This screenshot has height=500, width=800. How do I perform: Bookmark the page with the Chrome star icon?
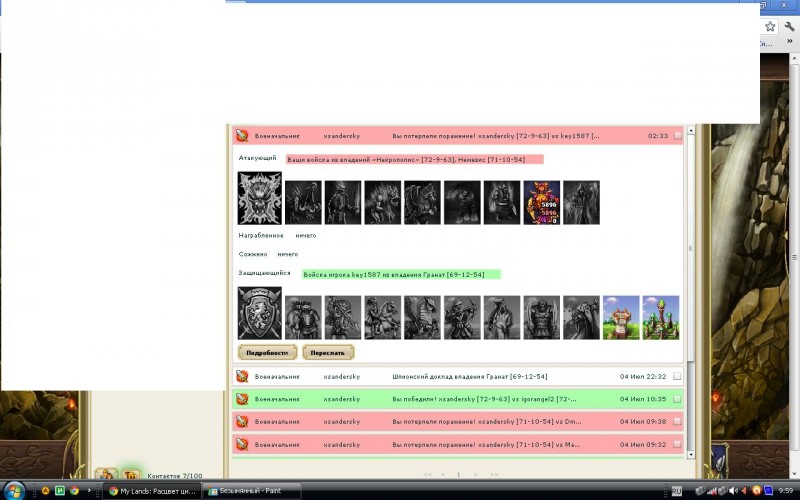click(770, 27)
